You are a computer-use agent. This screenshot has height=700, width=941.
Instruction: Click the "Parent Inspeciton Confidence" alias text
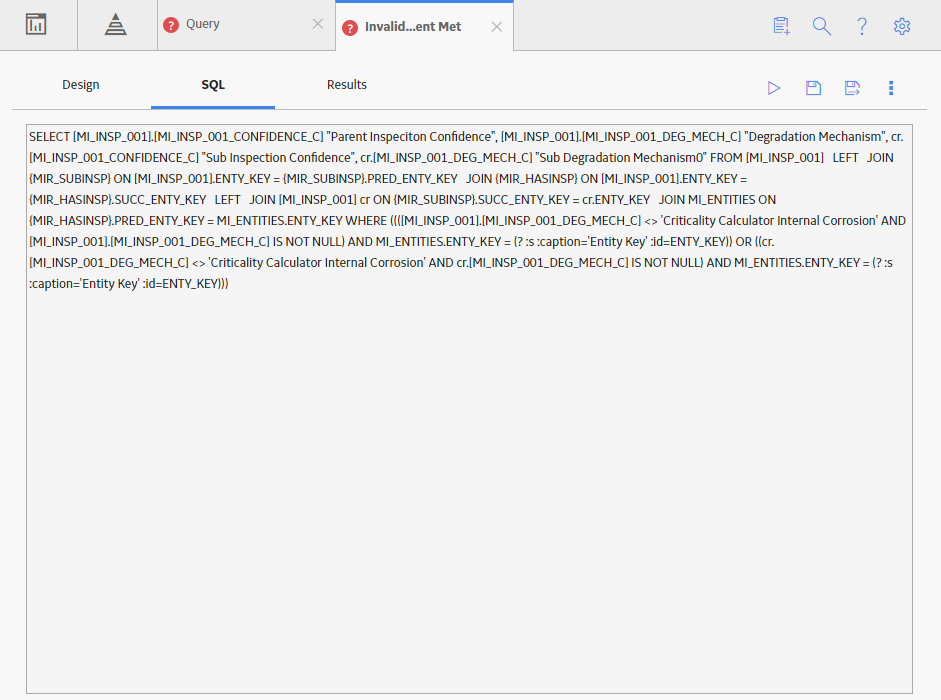412,137
